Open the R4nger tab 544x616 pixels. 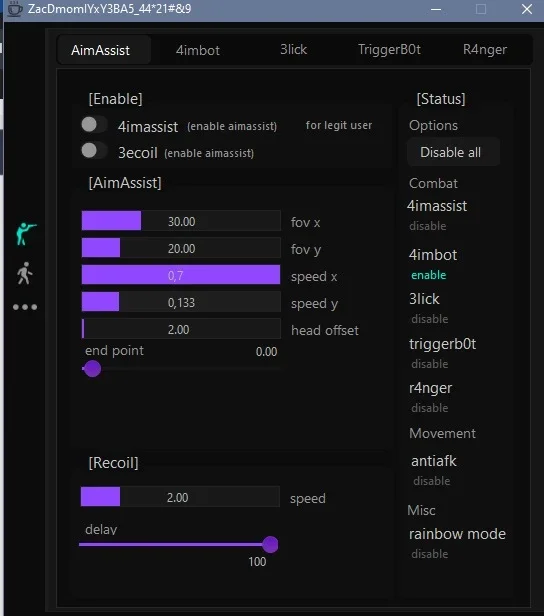click(485, 50)
